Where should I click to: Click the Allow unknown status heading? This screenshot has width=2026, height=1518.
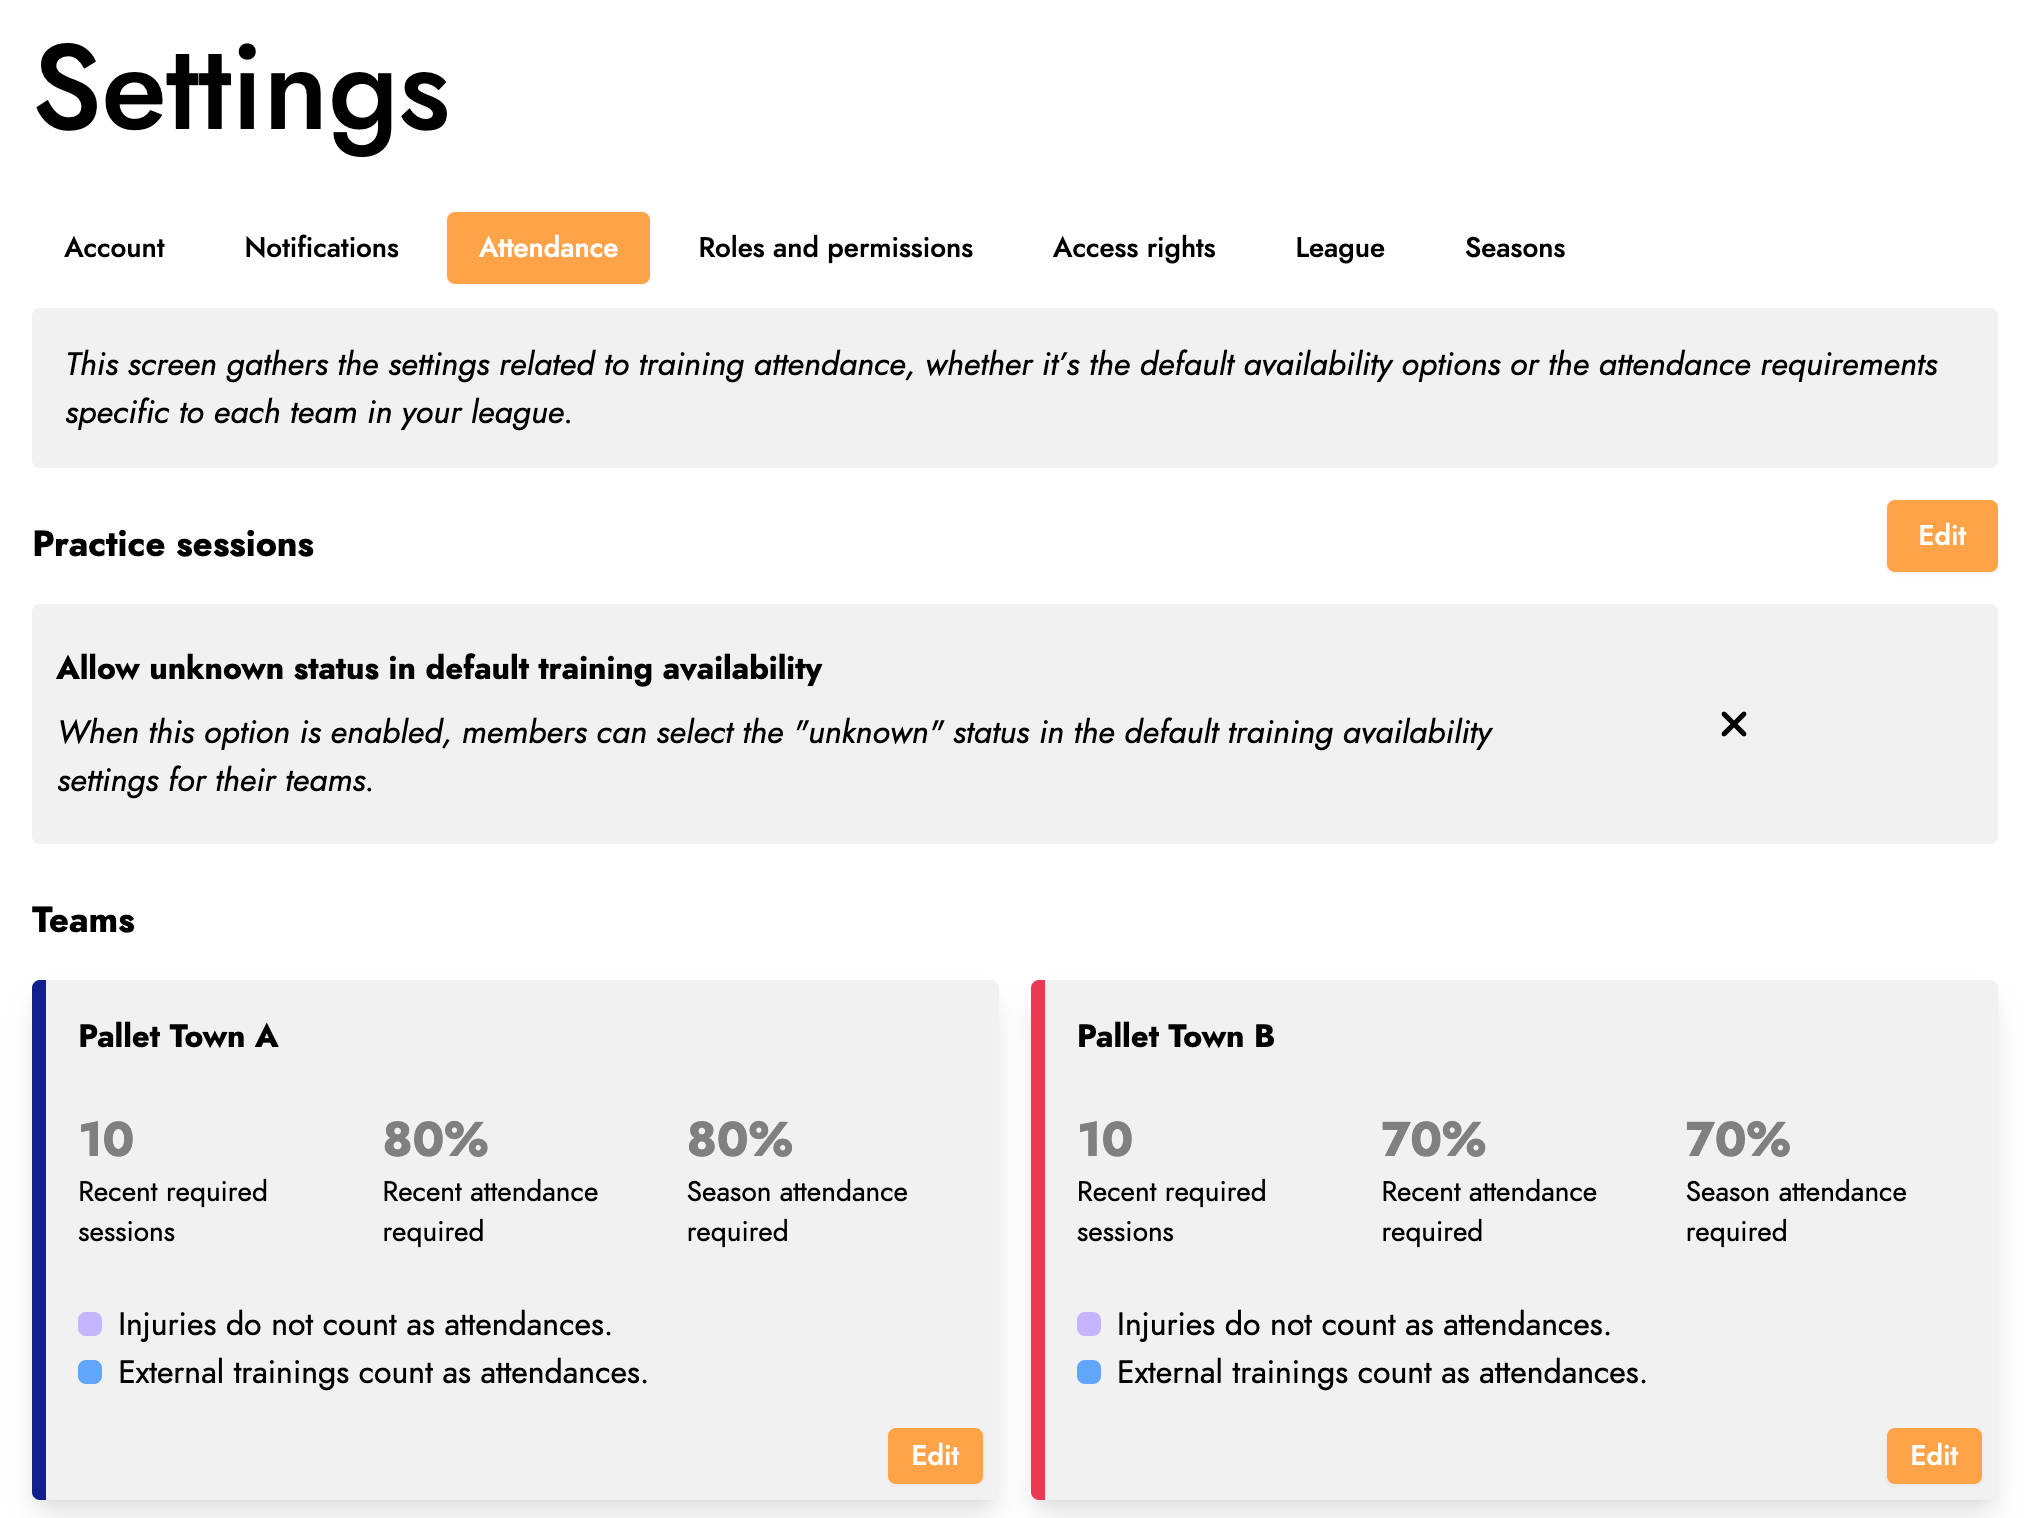[x=439, y=668]
